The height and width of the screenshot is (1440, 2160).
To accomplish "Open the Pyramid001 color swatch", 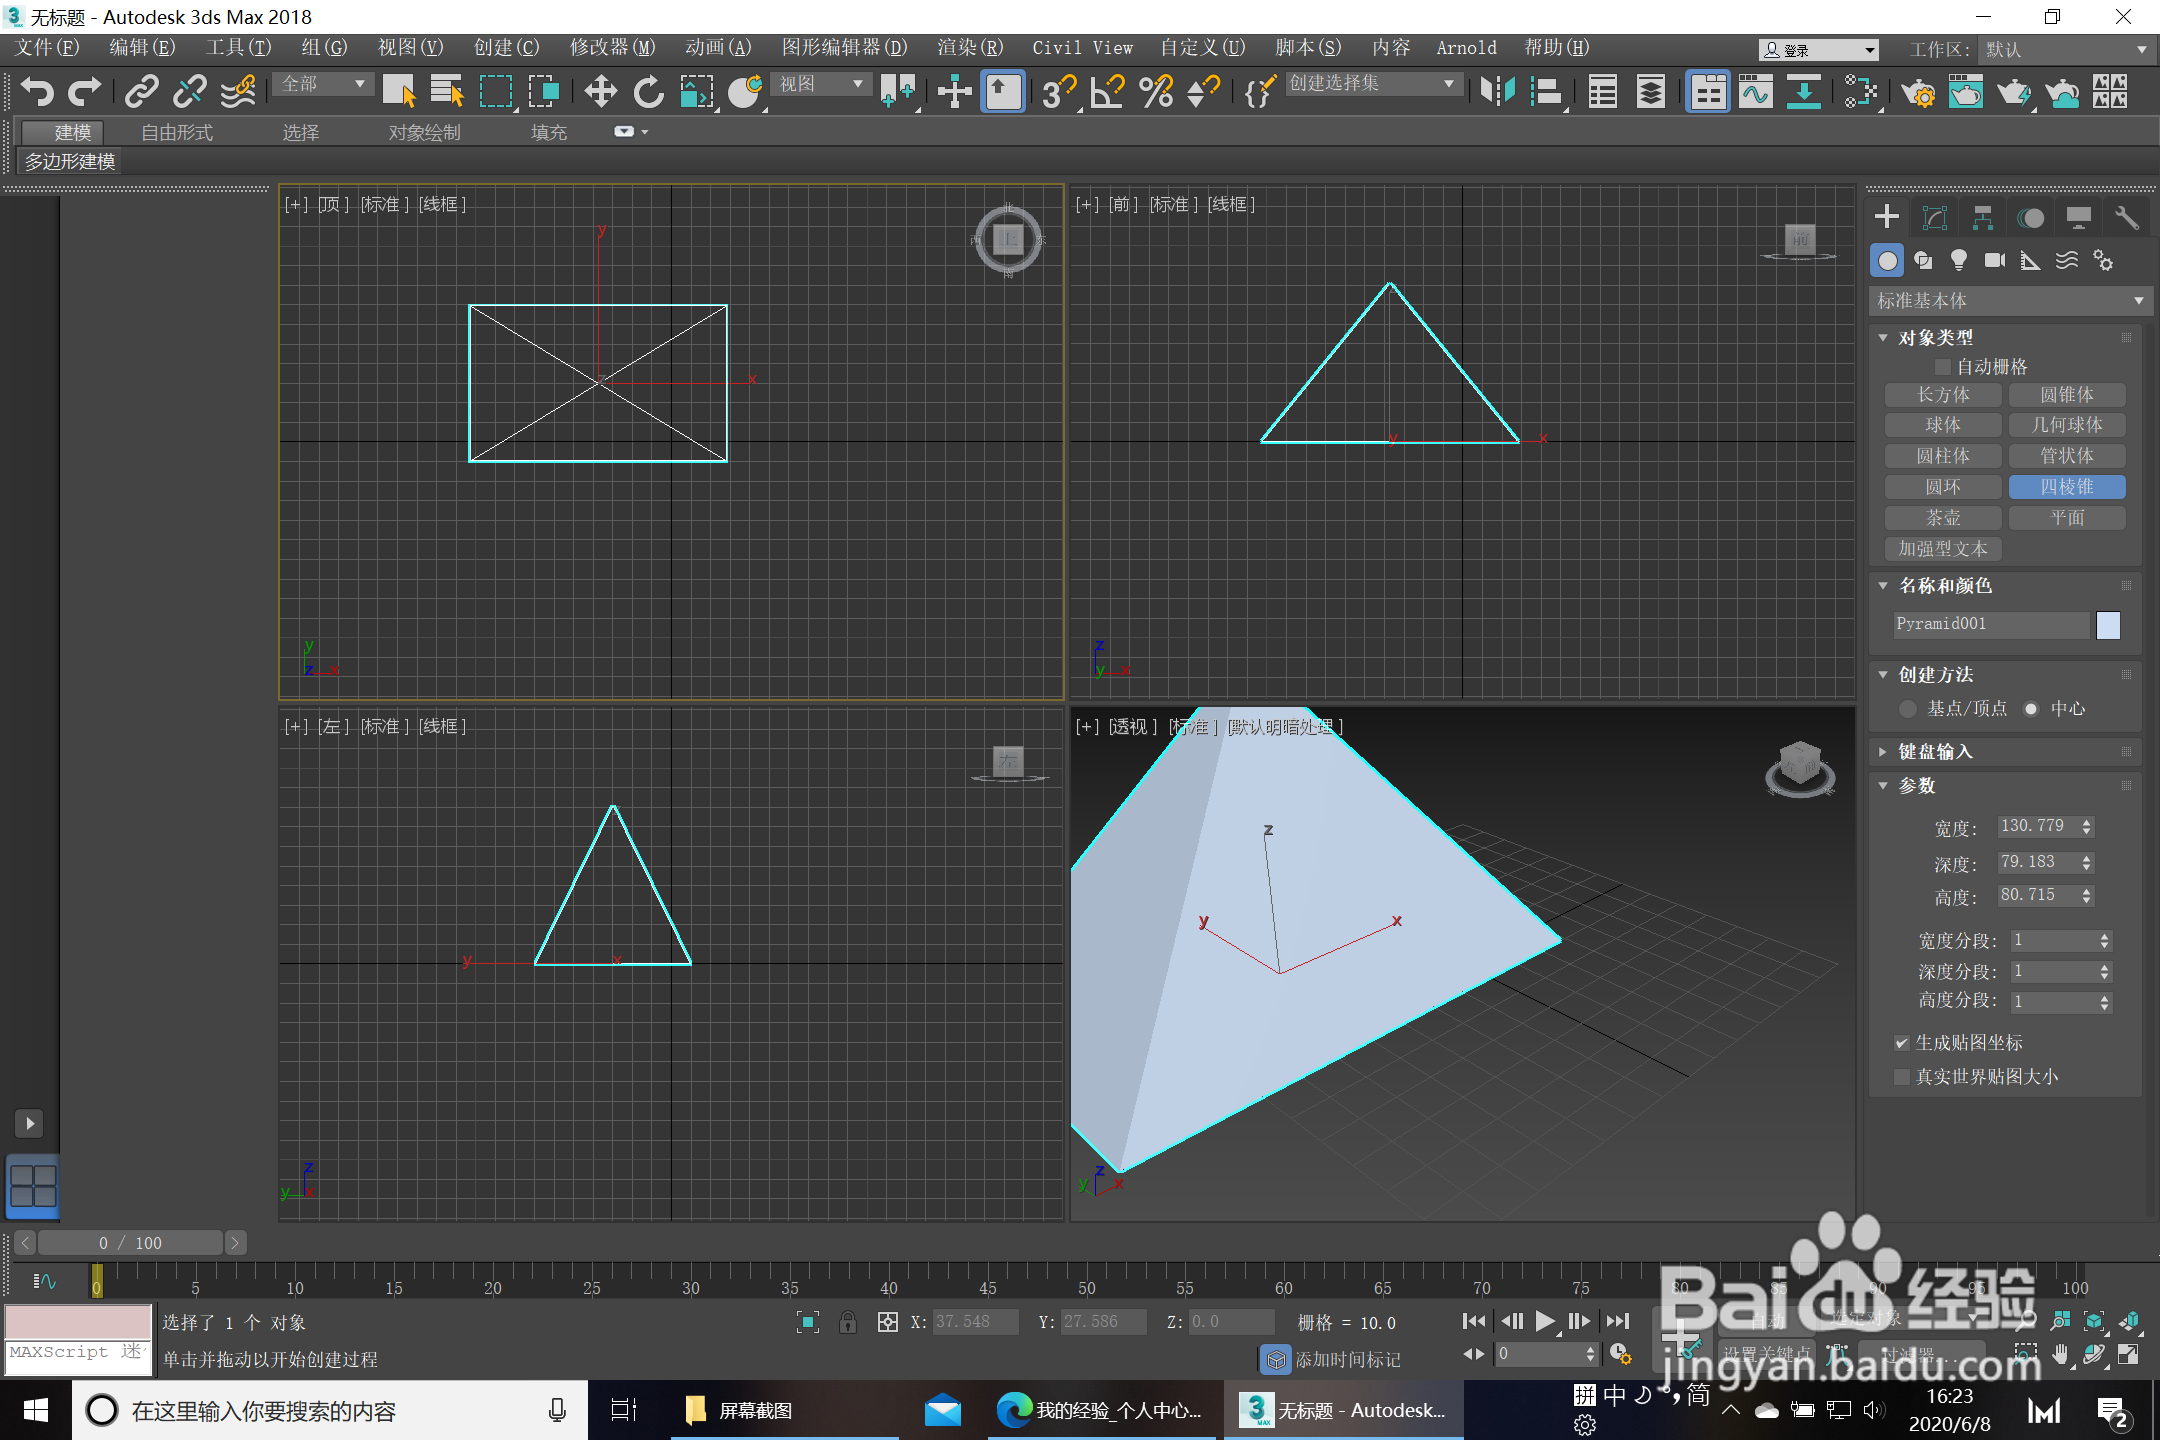I will coord(2108,625).
